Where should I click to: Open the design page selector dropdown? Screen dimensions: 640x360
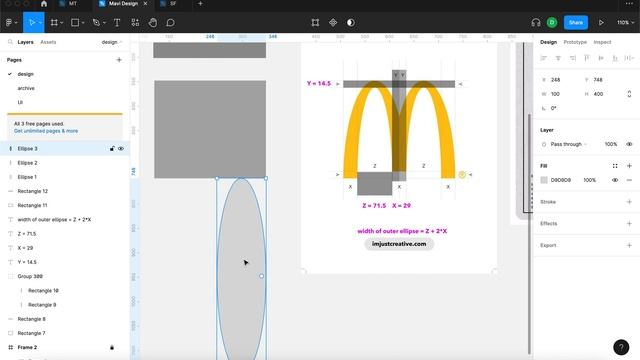coord(111,42)
